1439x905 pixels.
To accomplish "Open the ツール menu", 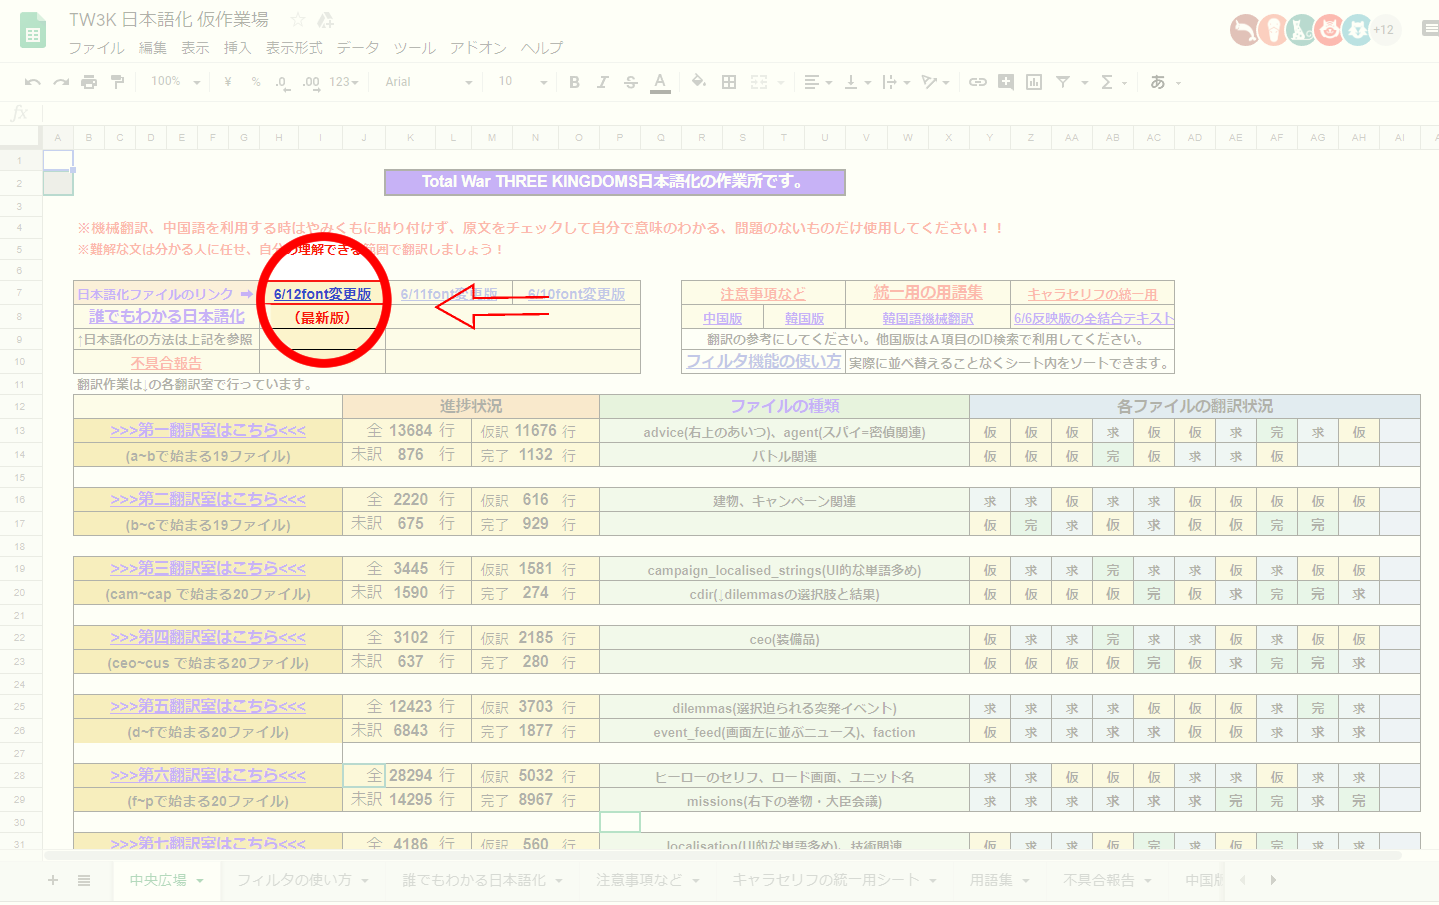I will coord(414,48).
